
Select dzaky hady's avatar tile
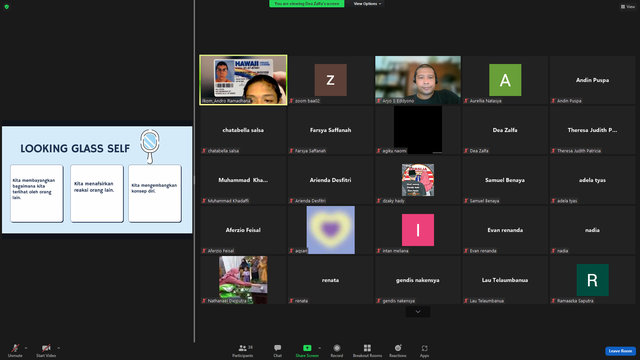coord(418,180)
